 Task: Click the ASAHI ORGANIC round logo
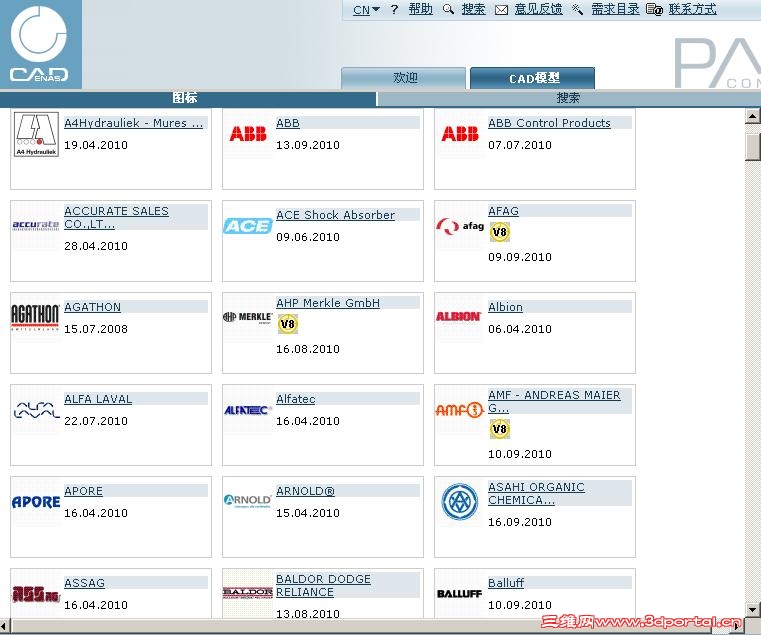[x=460, y=501]
